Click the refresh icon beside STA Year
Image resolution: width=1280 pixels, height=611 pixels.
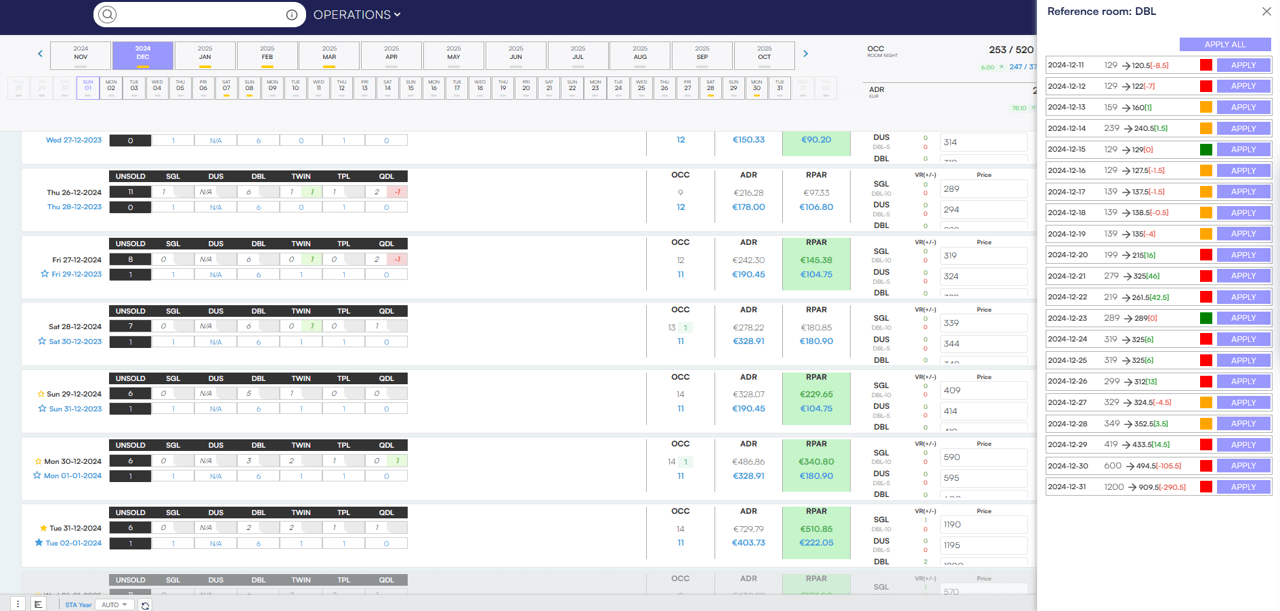pos(145,605)
